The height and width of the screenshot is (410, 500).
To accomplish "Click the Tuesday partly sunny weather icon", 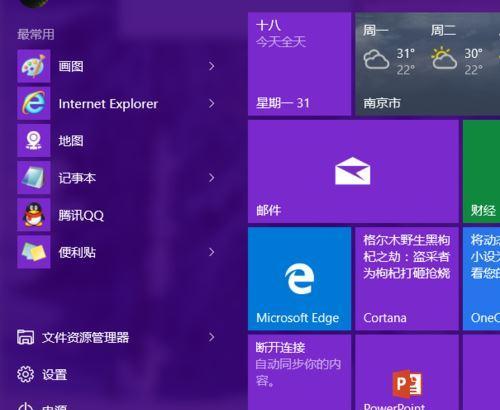I will tap(444, 58).
